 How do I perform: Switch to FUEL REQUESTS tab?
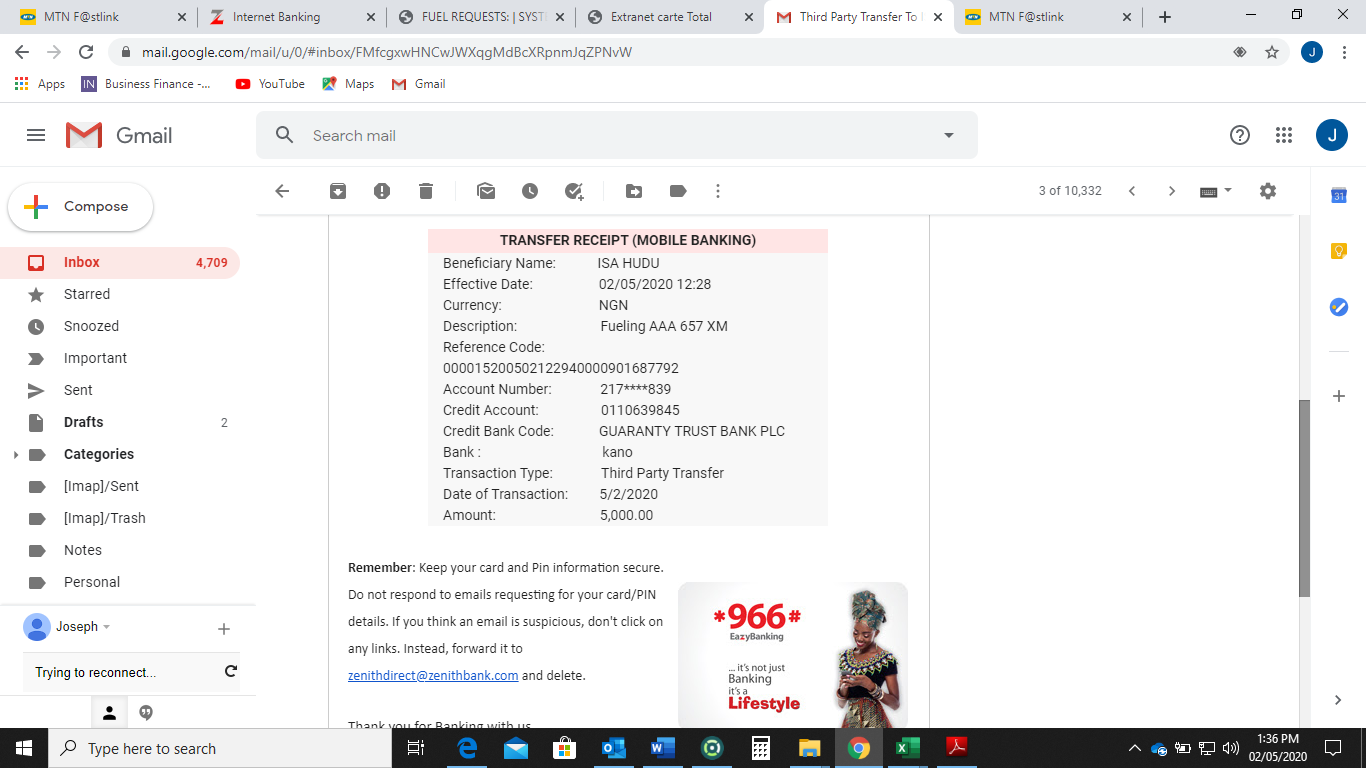[481, 17]
